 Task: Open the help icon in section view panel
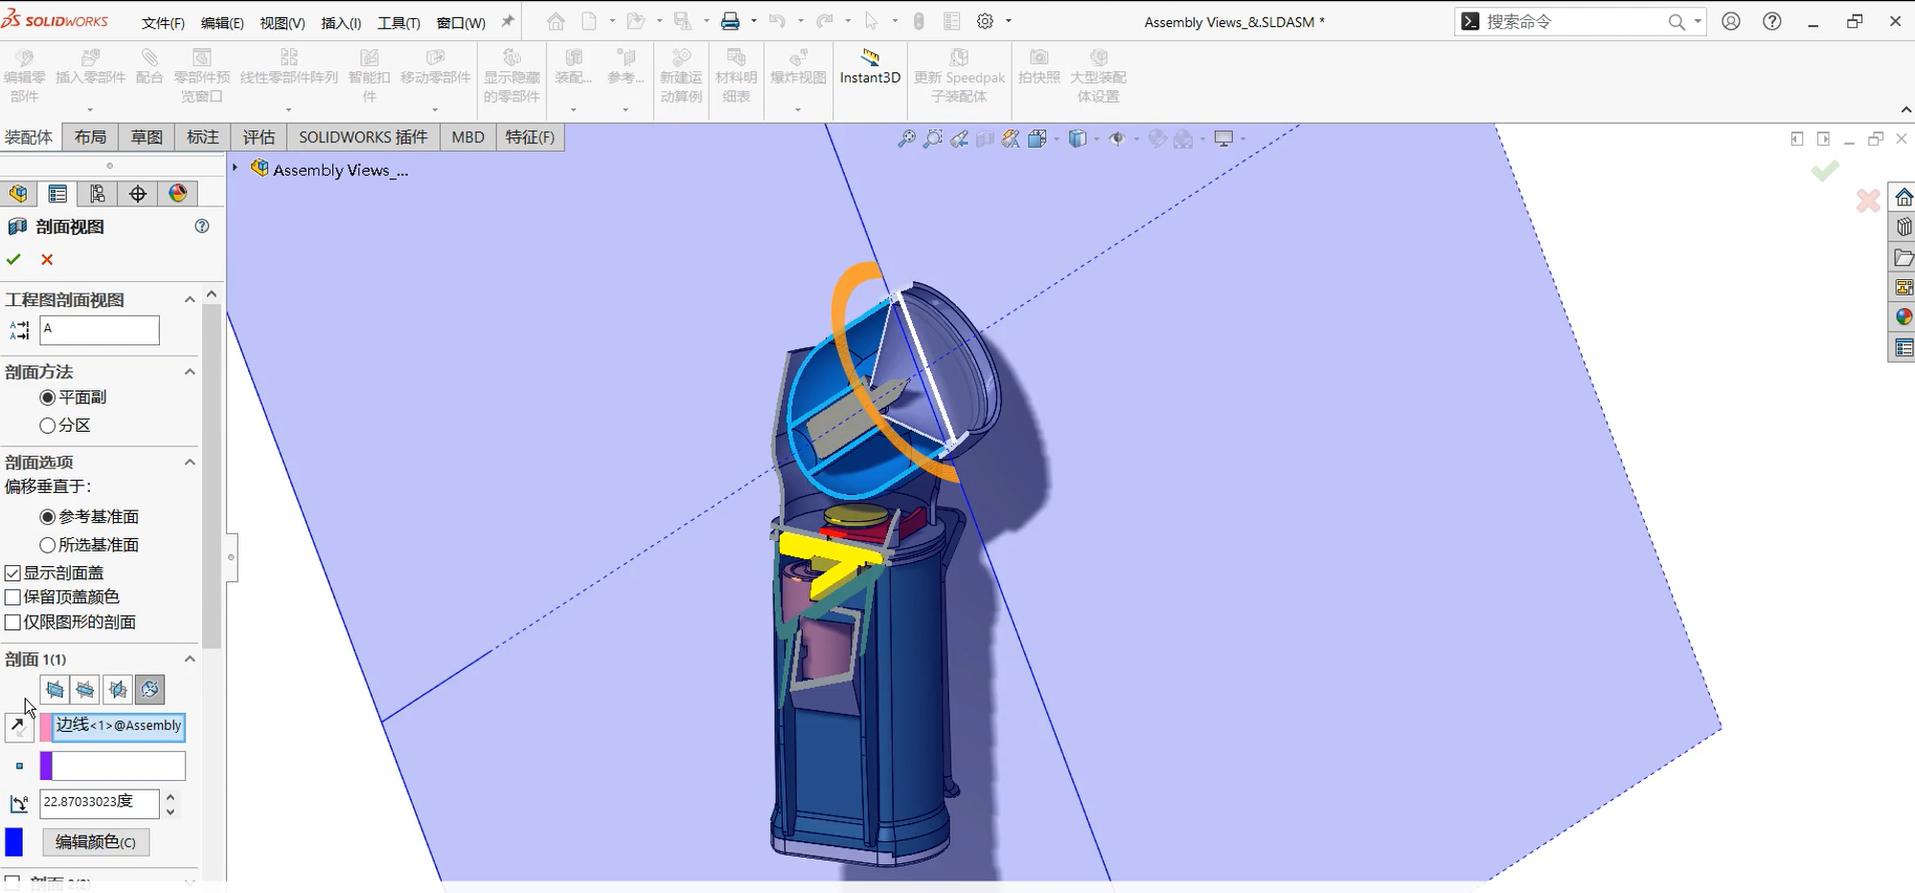pyautogui.click(x=202, y=227)
